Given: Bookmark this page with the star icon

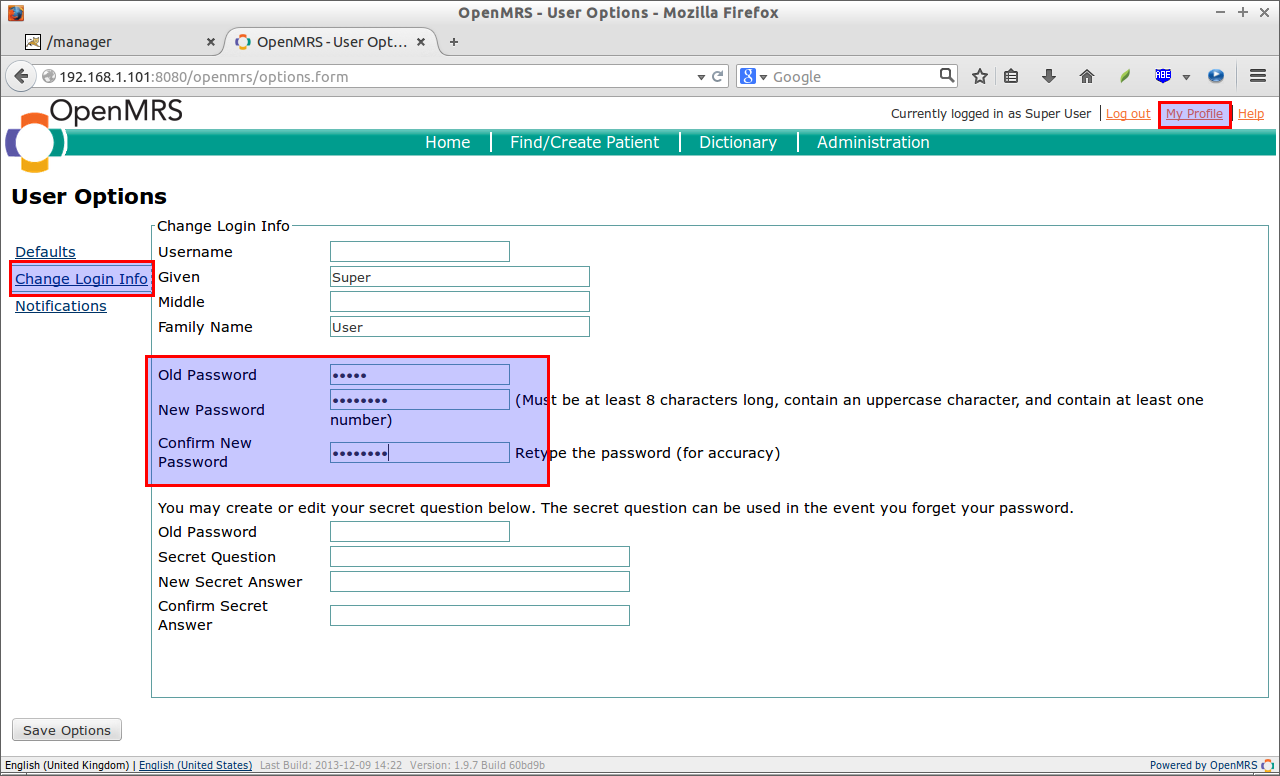Looking at the screenshot, I should coord(980,76).
